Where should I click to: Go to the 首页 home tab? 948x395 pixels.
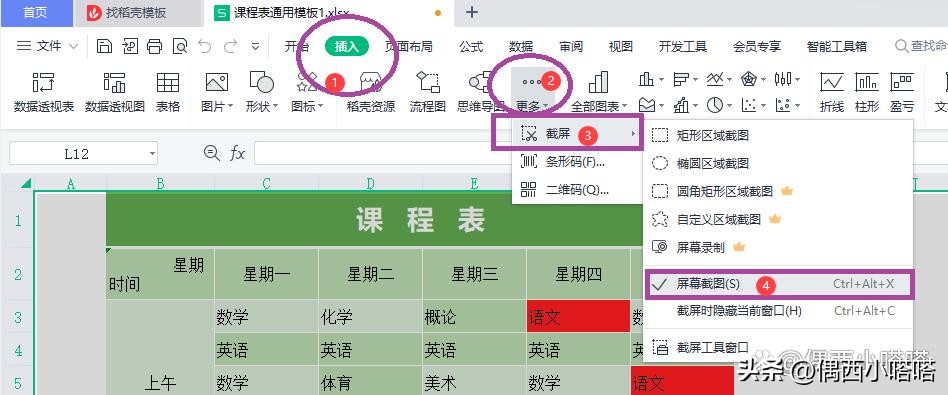point(35,13)
